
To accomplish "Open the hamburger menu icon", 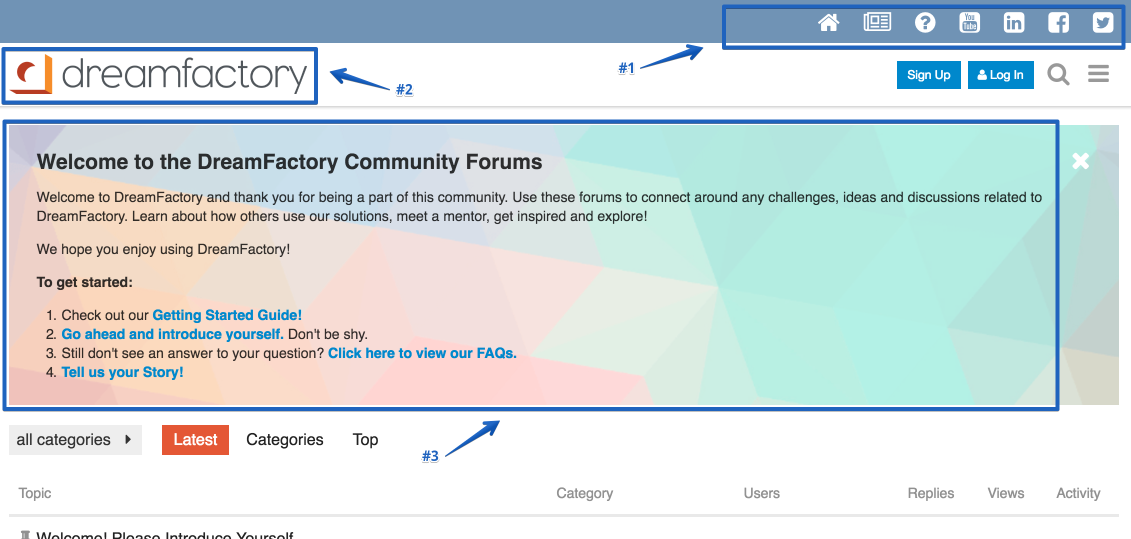I will pyautogui.click(x=1099, y=74).
